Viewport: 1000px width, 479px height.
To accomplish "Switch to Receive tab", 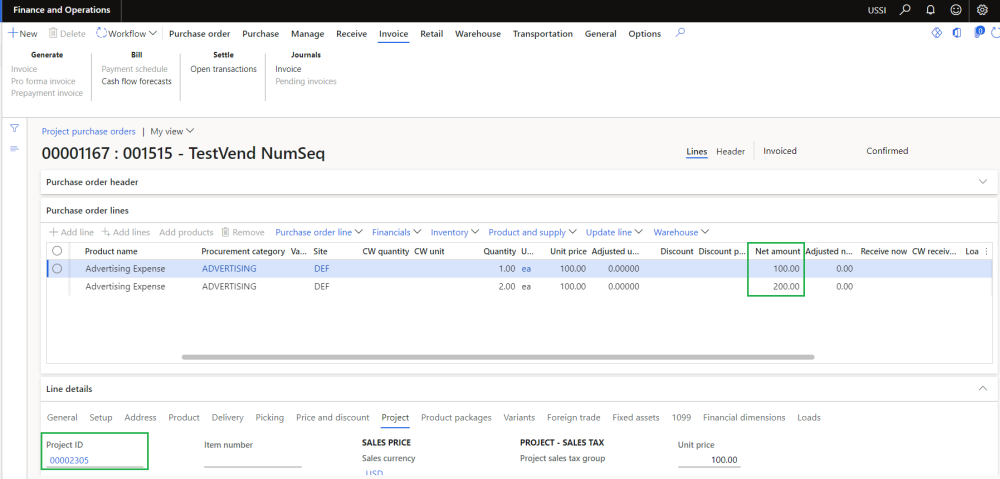I will [x=351, y=34].
